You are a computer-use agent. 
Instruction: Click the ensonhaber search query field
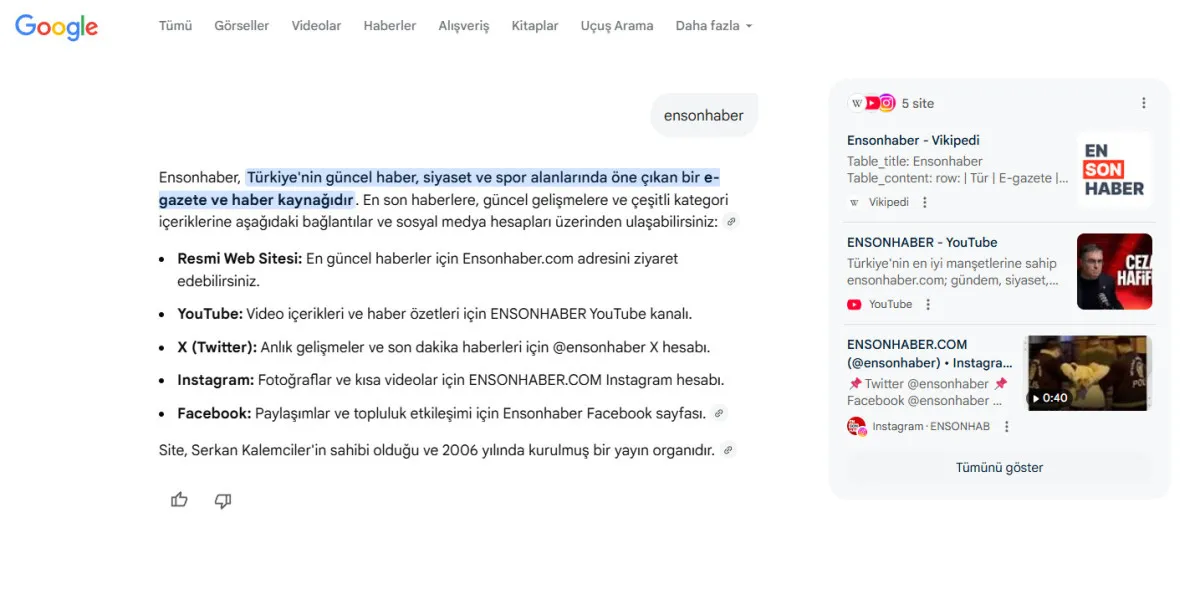tap(704, 115)
